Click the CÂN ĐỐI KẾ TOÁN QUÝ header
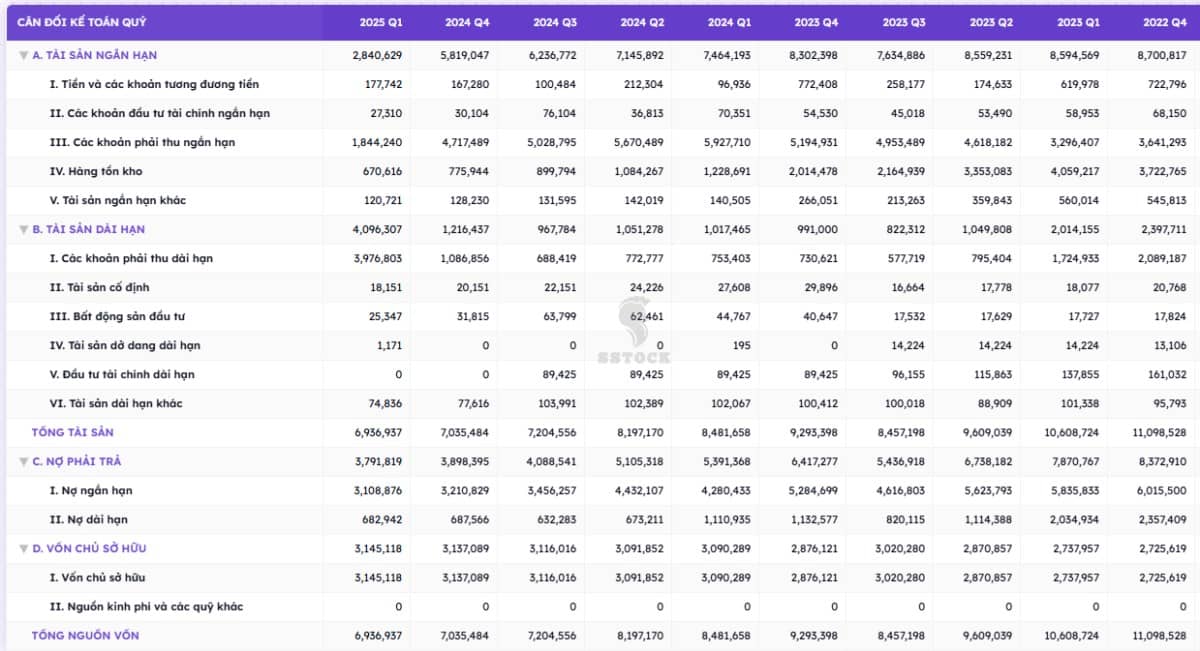Screen dimensions: 1200x651 [x=73, y=22]
